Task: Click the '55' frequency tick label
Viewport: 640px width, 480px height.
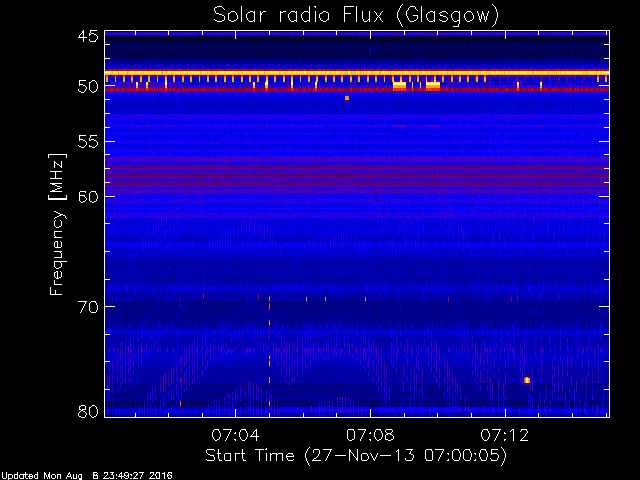Action: point(88,142)
